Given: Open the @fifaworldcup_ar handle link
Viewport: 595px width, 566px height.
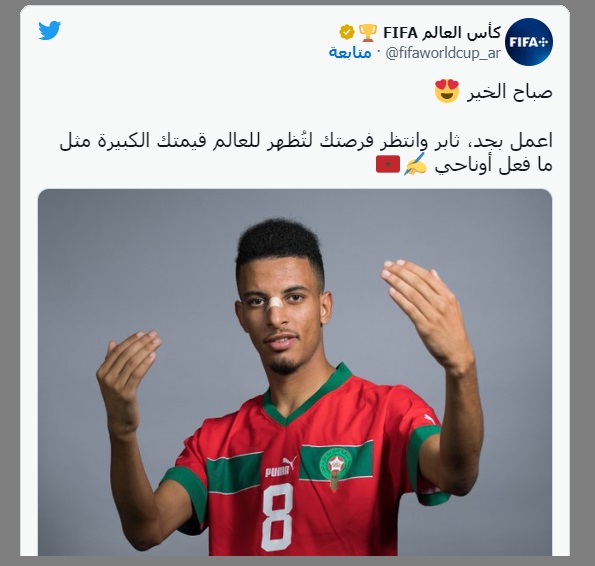Looking at the screenshot, I should (442, 53).
